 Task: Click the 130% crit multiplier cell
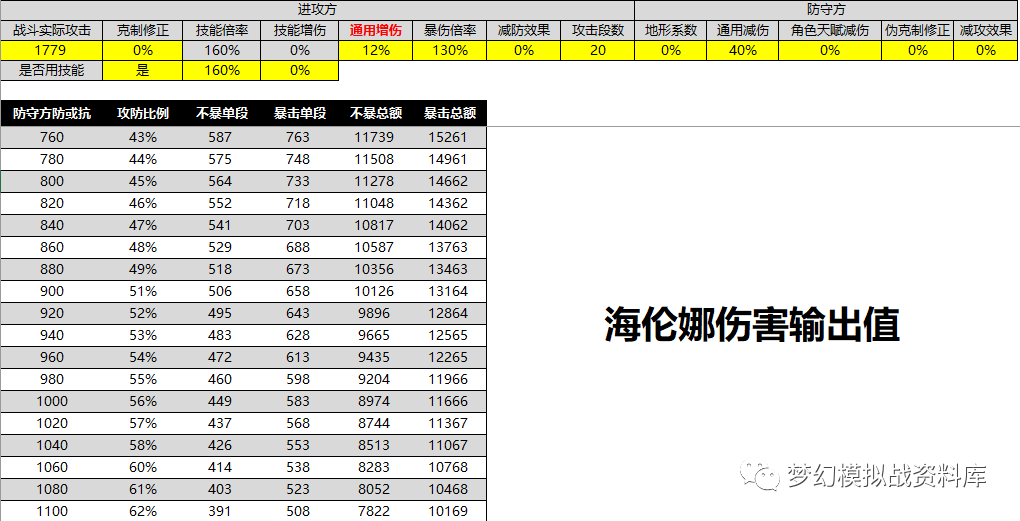coord(450,51)
